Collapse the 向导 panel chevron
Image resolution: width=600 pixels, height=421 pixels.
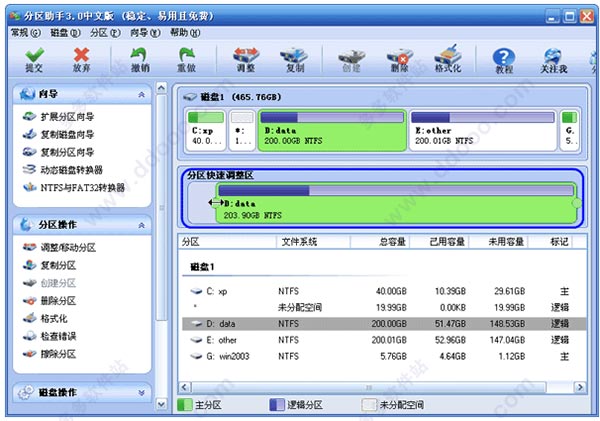tap(141, 95)
